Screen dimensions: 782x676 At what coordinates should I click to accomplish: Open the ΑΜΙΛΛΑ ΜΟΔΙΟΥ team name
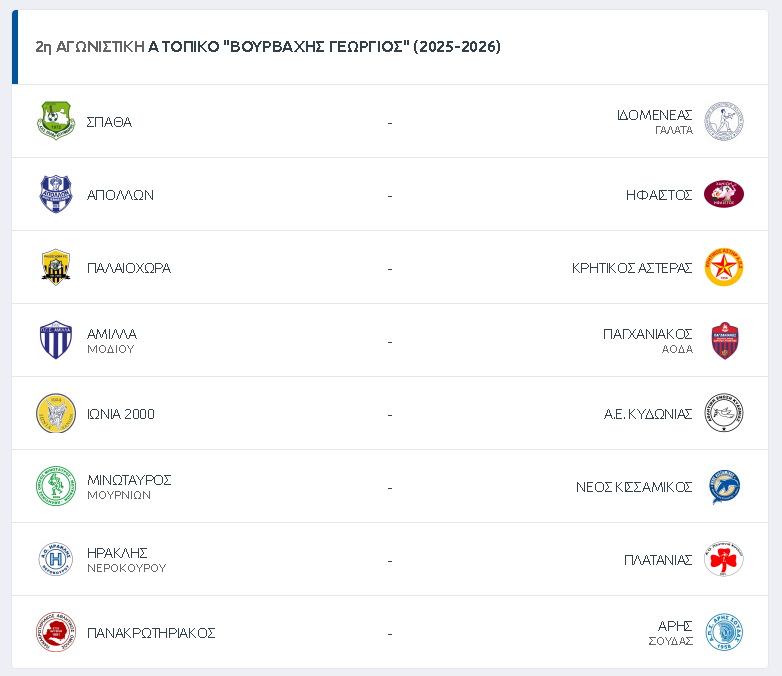[x=112, y=340]
